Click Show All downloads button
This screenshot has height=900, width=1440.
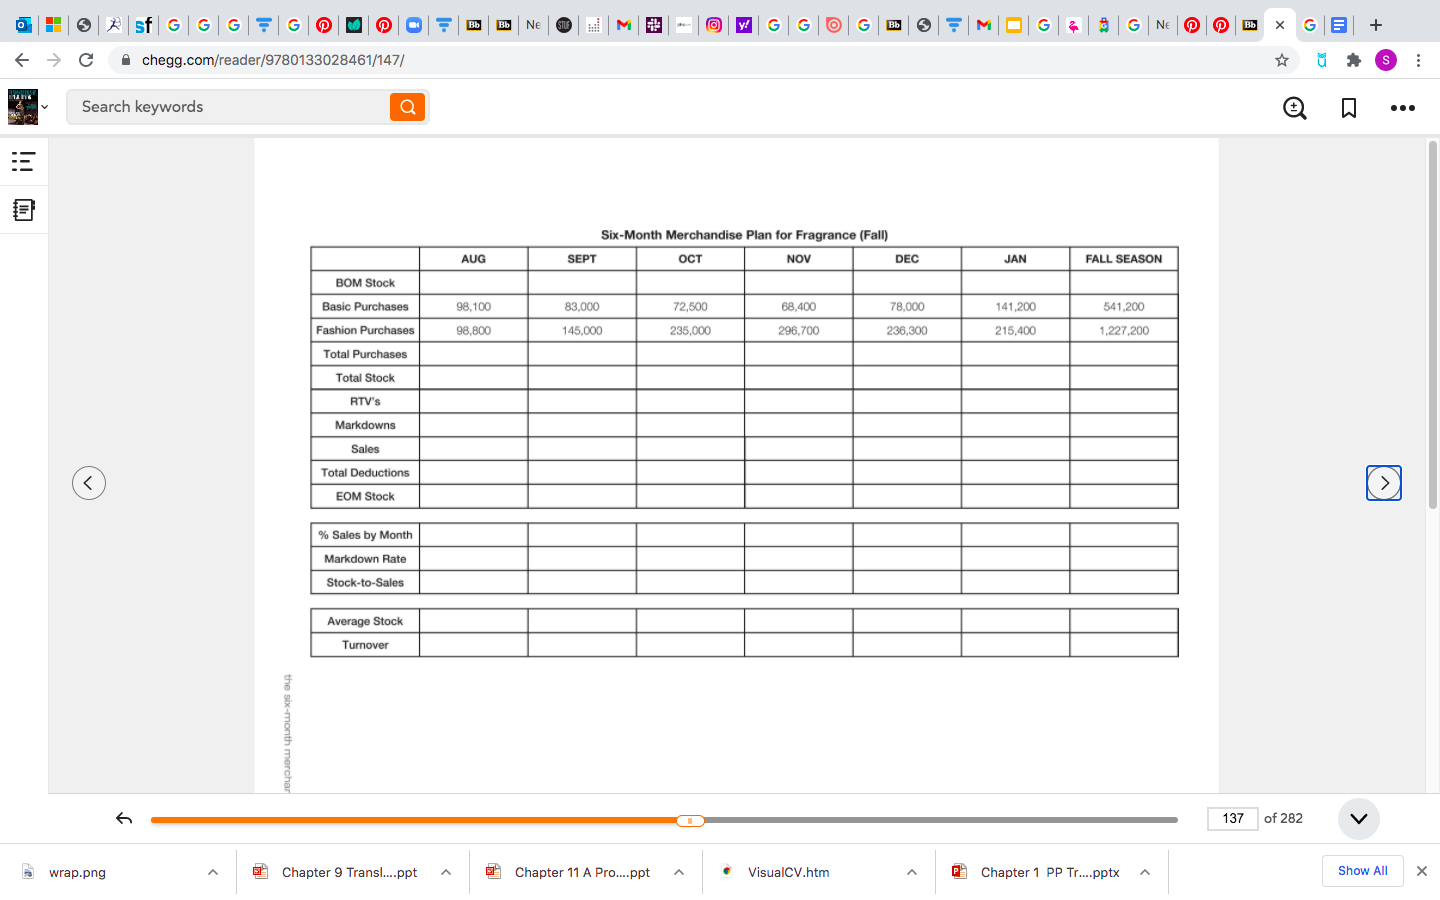(1363, 871)
